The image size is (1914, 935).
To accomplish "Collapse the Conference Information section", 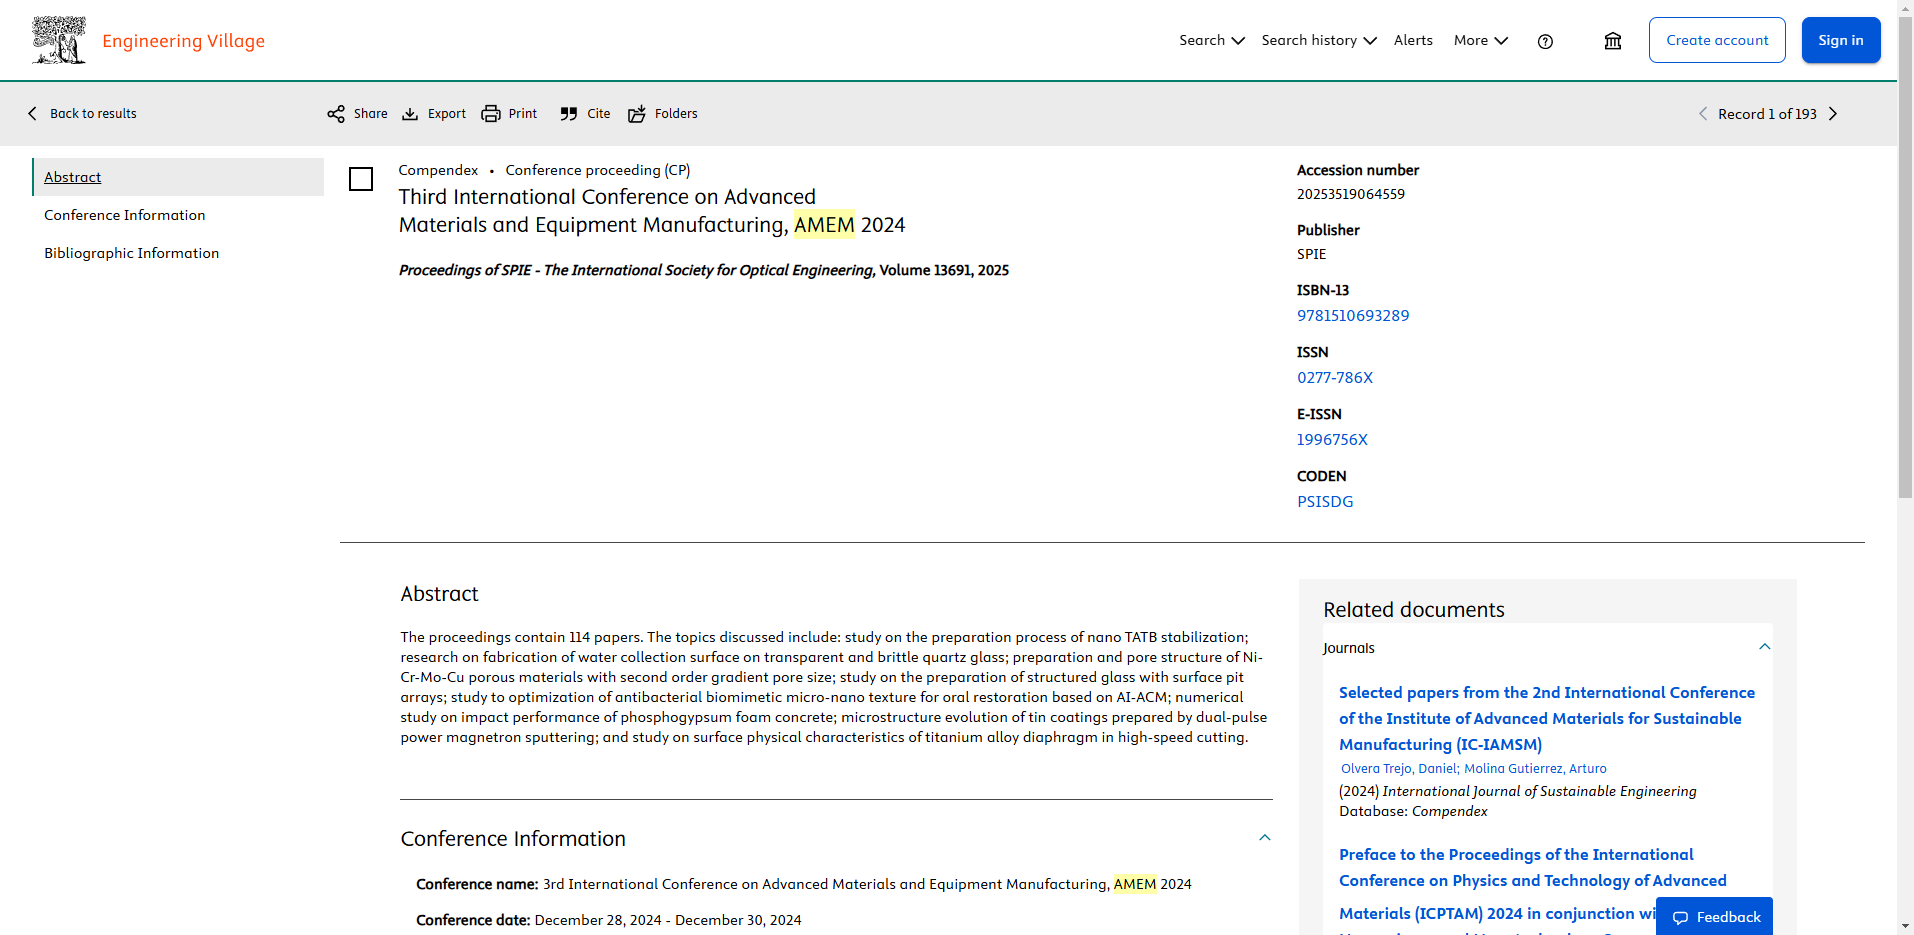I will coord(1265,838).
